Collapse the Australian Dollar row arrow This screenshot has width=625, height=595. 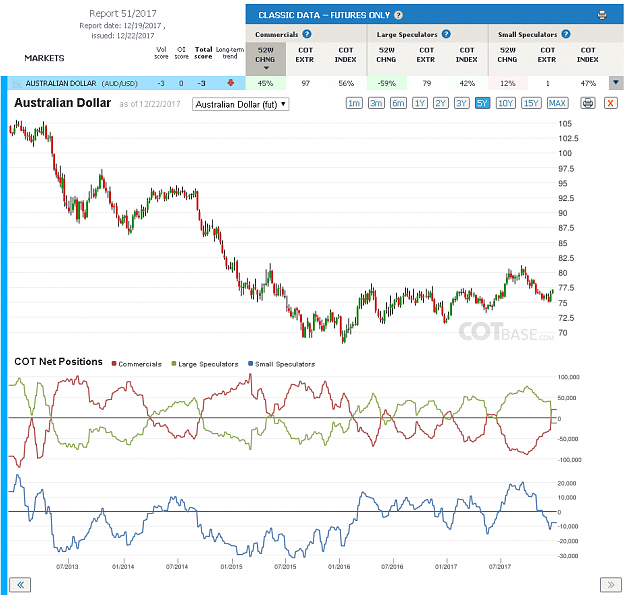[616, 83]
